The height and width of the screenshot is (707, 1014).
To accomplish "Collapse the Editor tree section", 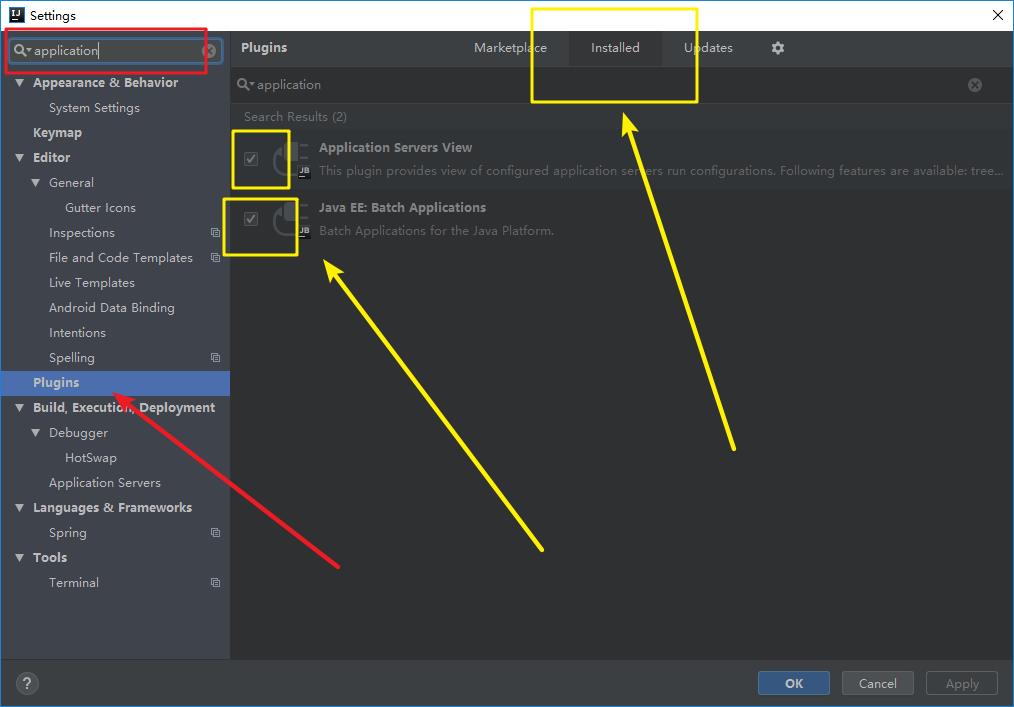I will 19,158.
